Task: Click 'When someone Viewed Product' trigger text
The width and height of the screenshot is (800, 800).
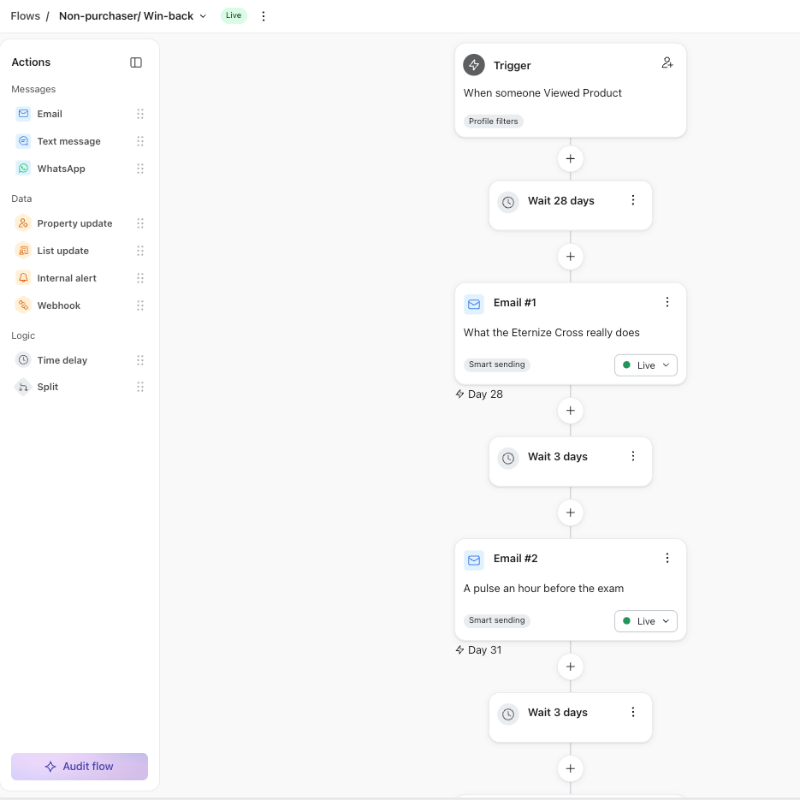Action: click(542, 93)
